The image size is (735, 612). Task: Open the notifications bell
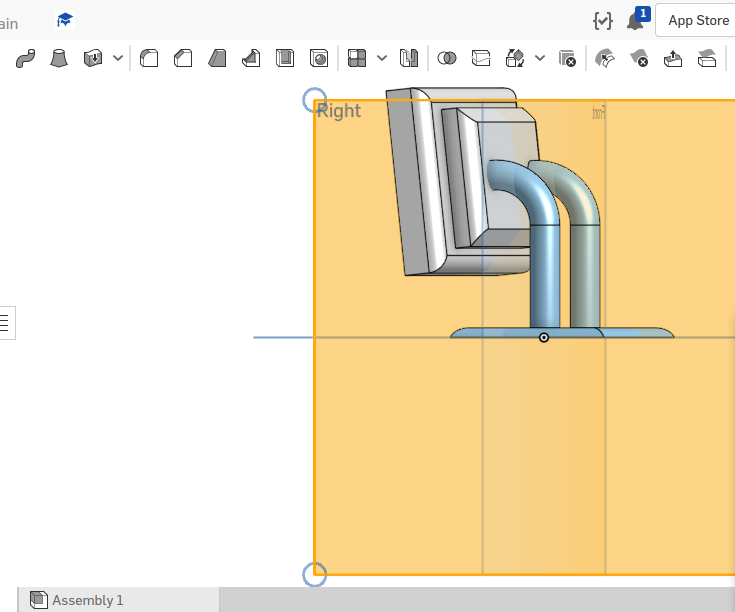point(635,21)
